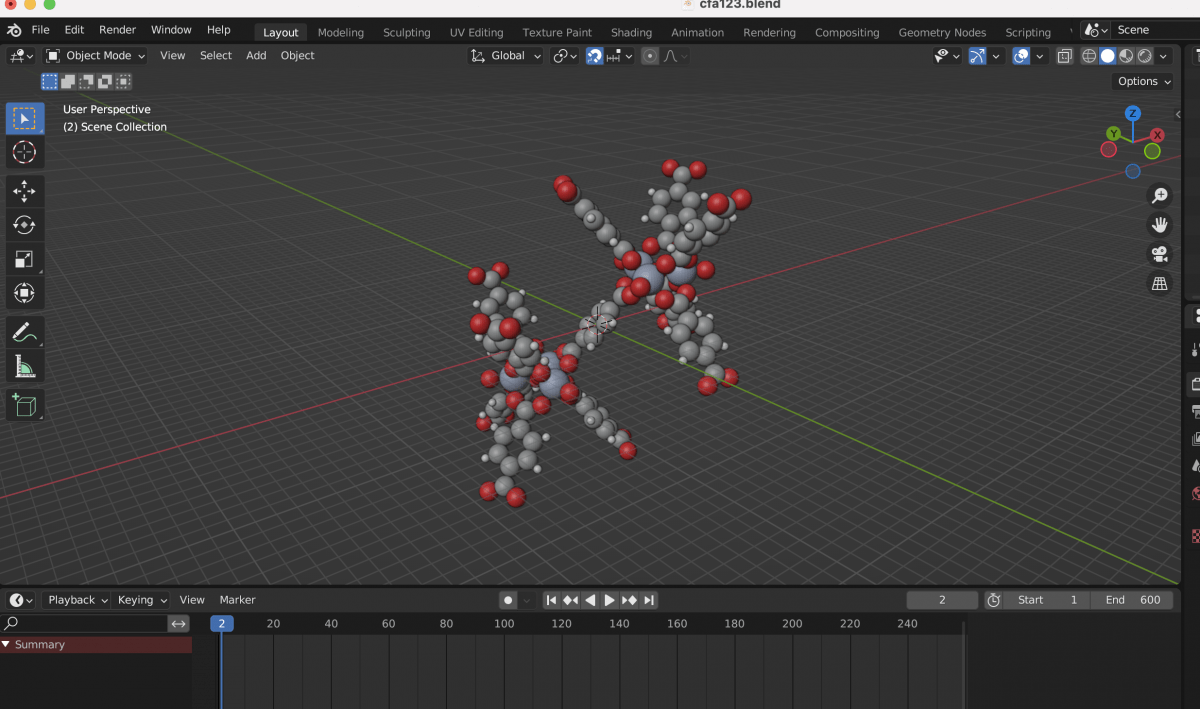Select the Select Box tool
The width and height of the screenshot is (1200, 709).
25,118
